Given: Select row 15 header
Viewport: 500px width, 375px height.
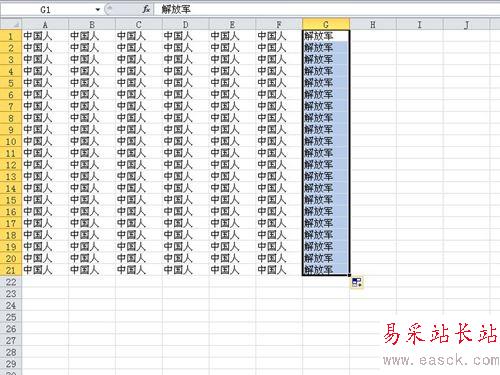Looking at the screenshot, I should click(11, 200).
